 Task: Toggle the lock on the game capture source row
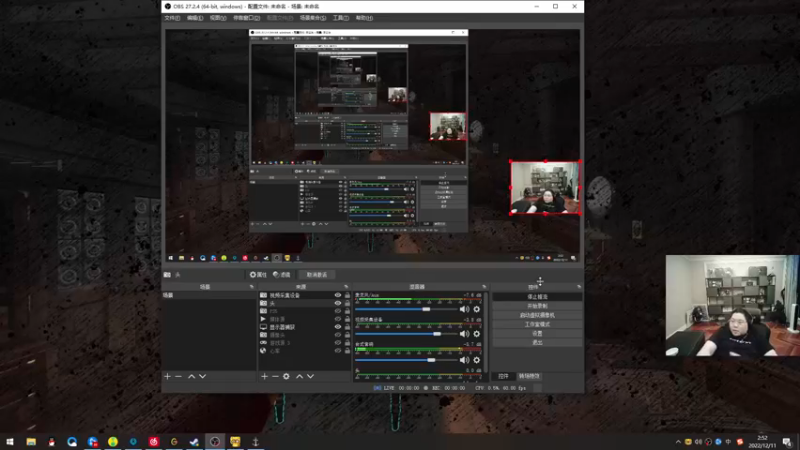coord(347,343)
